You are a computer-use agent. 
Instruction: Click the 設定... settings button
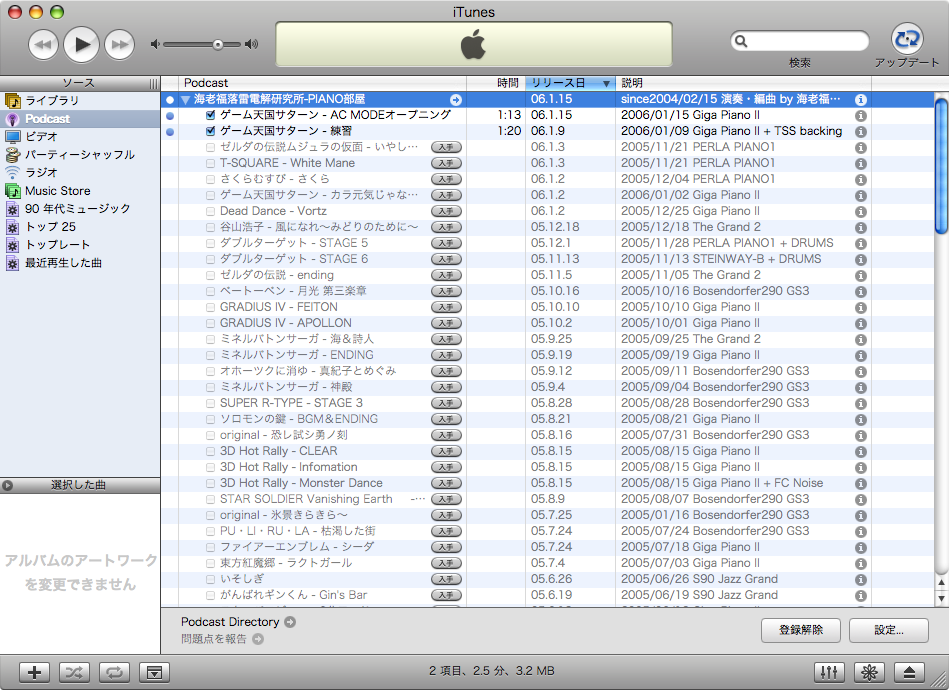click(x=888, y=630)
